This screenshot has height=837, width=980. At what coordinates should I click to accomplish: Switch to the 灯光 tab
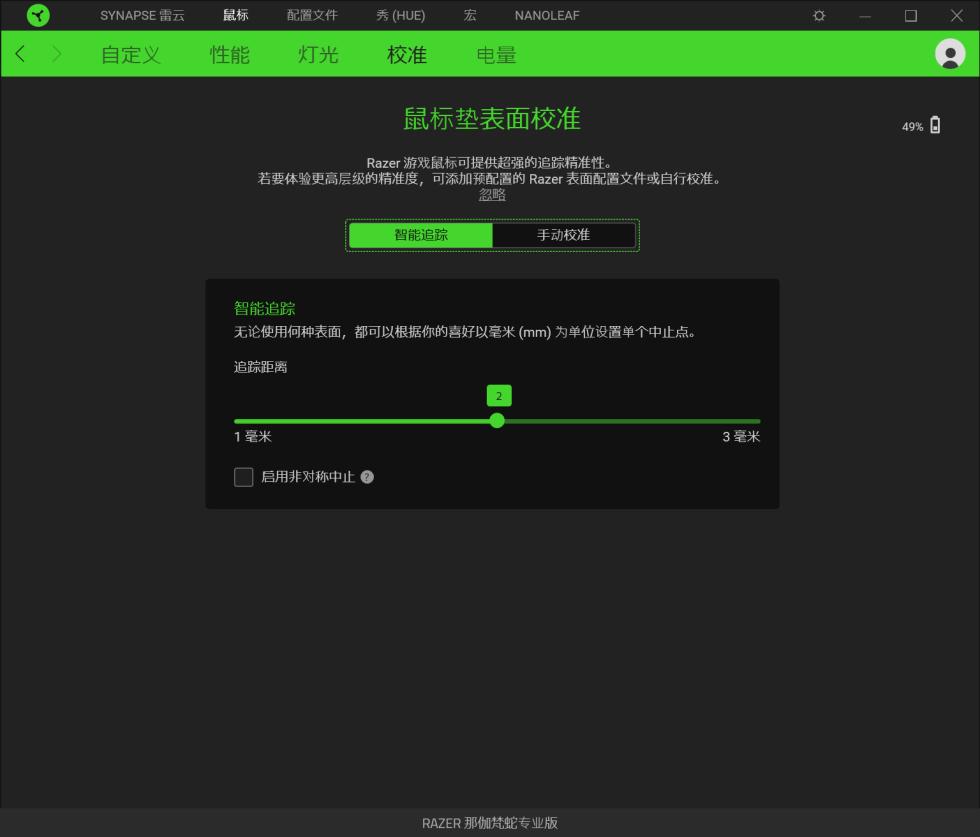pyautogui.click(x=318, y=55)
